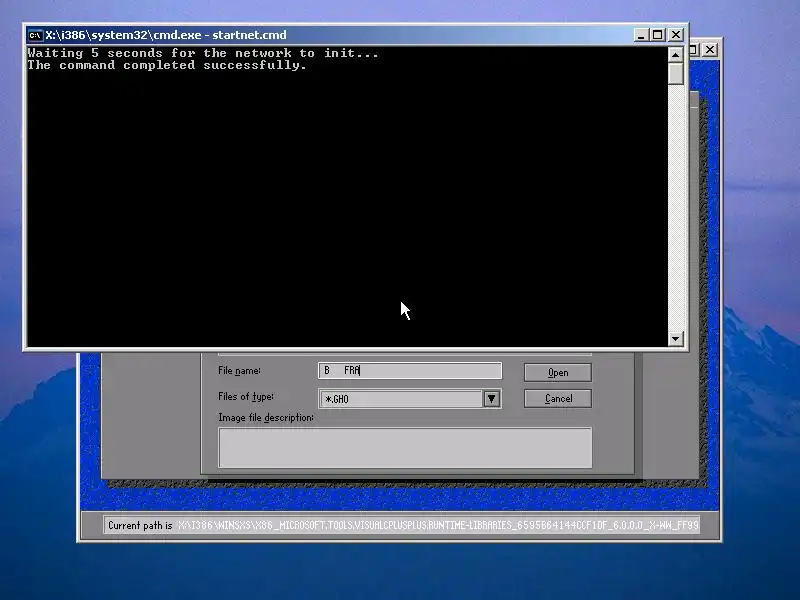Click the console scrollbar down arrow
800x600 pixels.
[676, 338]
